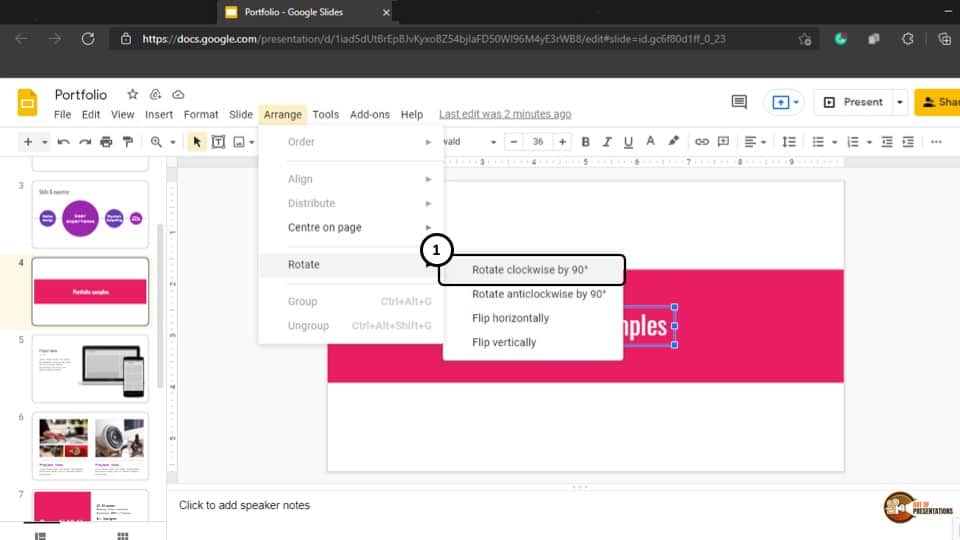
Task: Increase font size with plus button
Action: pos(562,142)
